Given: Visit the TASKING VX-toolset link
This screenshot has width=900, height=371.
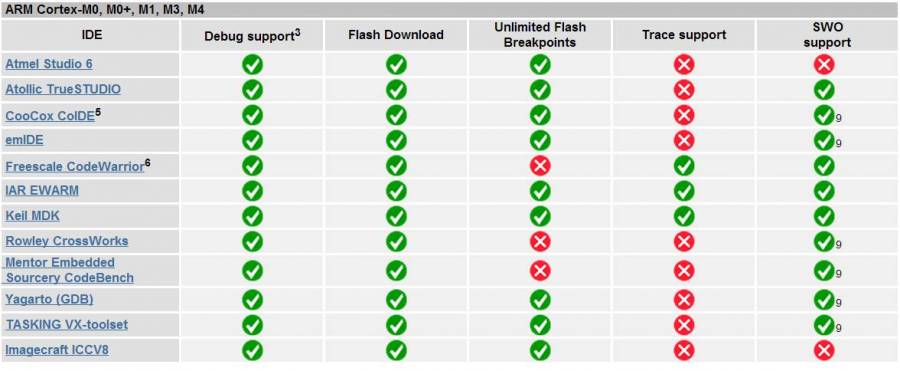Looking at the screenshot, I should (67, 324).
